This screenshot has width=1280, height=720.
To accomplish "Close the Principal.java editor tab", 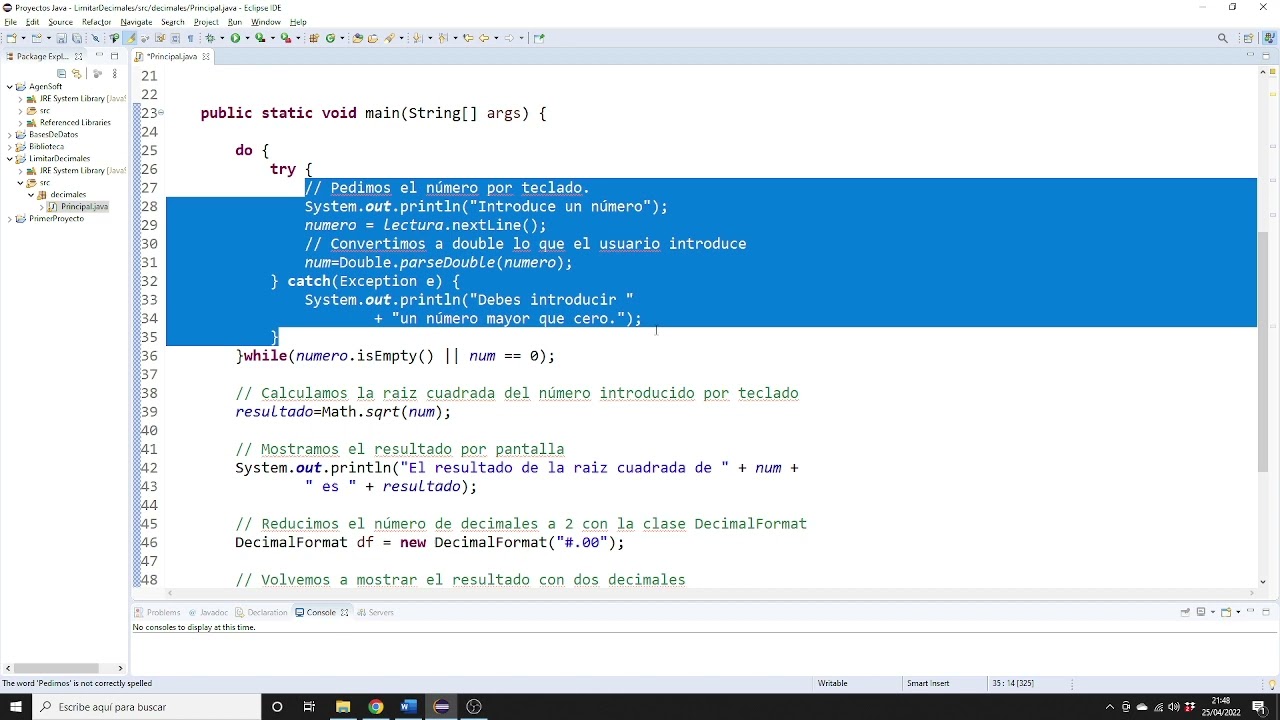I will point(206,56).
